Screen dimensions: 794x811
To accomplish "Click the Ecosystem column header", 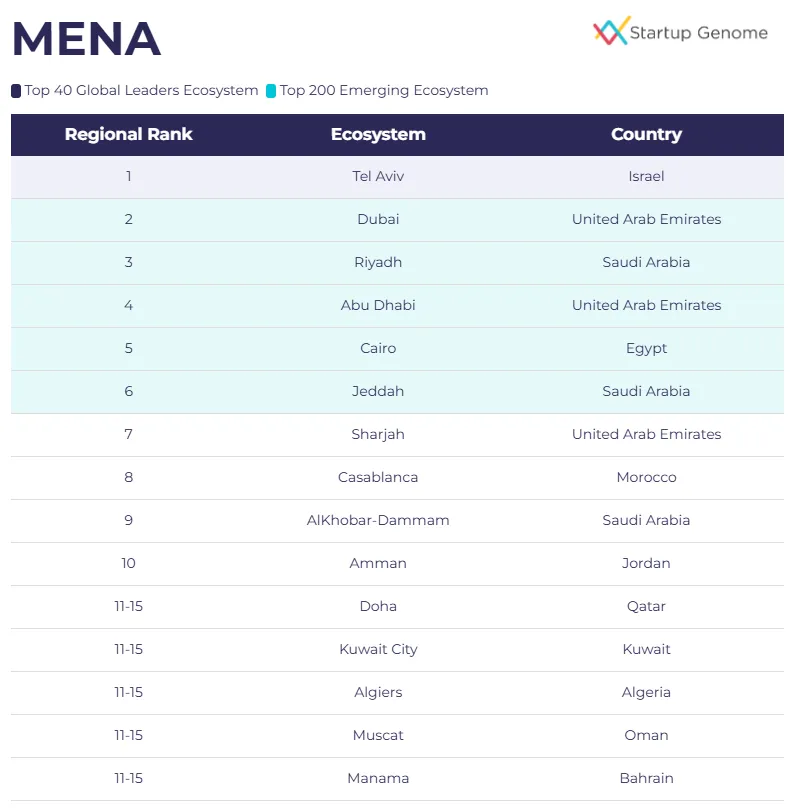I will coord(378,134).
